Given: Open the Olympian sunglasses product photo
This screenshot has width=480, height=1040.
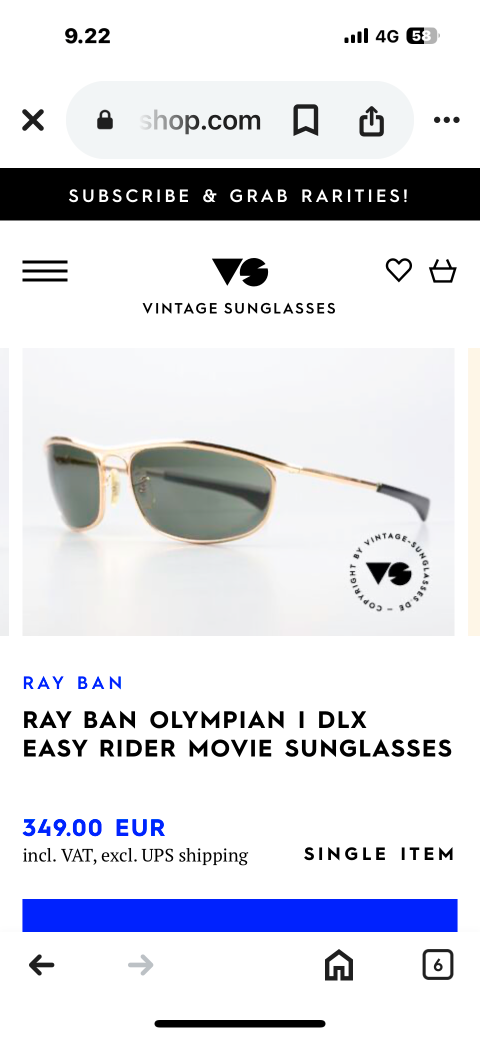Looking at the screenshot, I should pyautogui.click(x=239, y=492).
